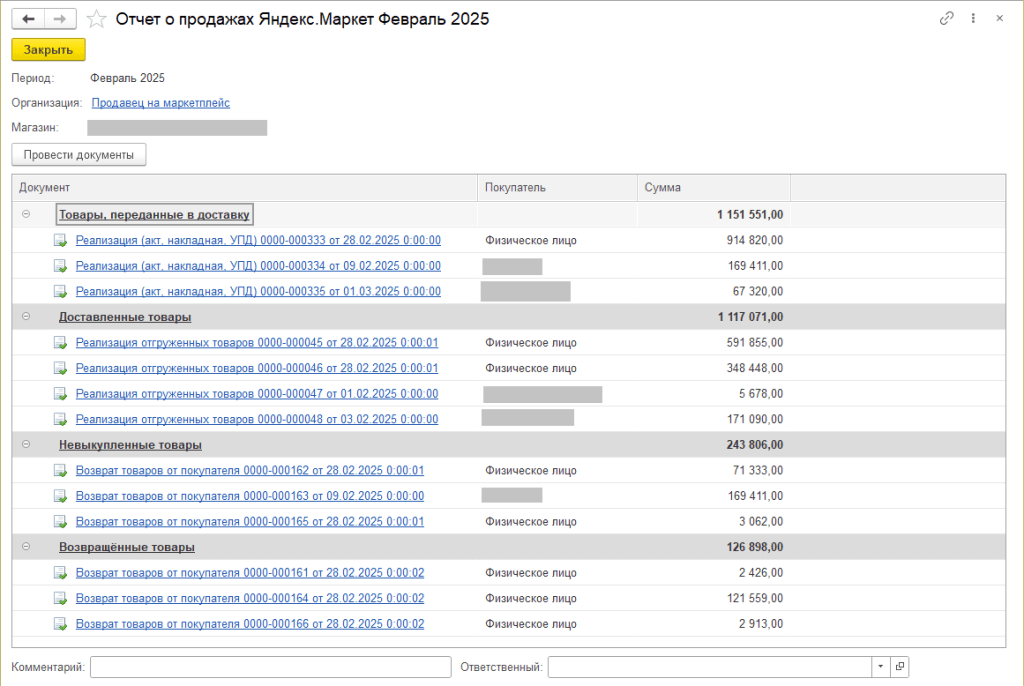Collapse the Невыкупленные товары group

click(26, 444)
